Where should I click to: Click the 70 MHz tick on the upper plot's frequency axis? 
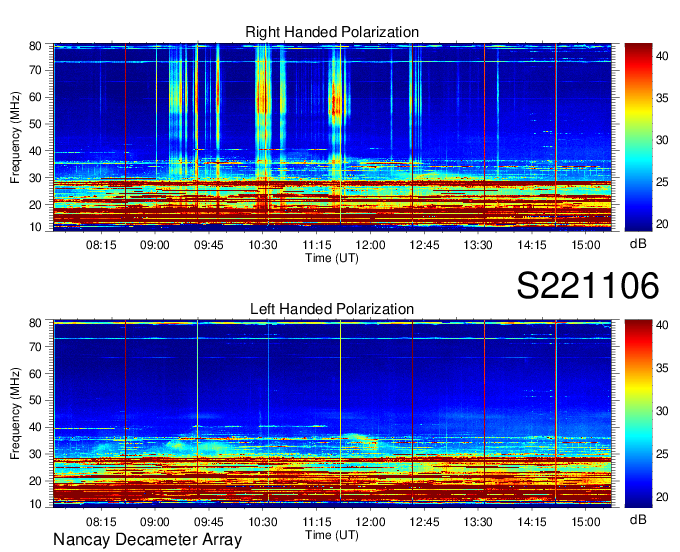(x=35, y=70)
